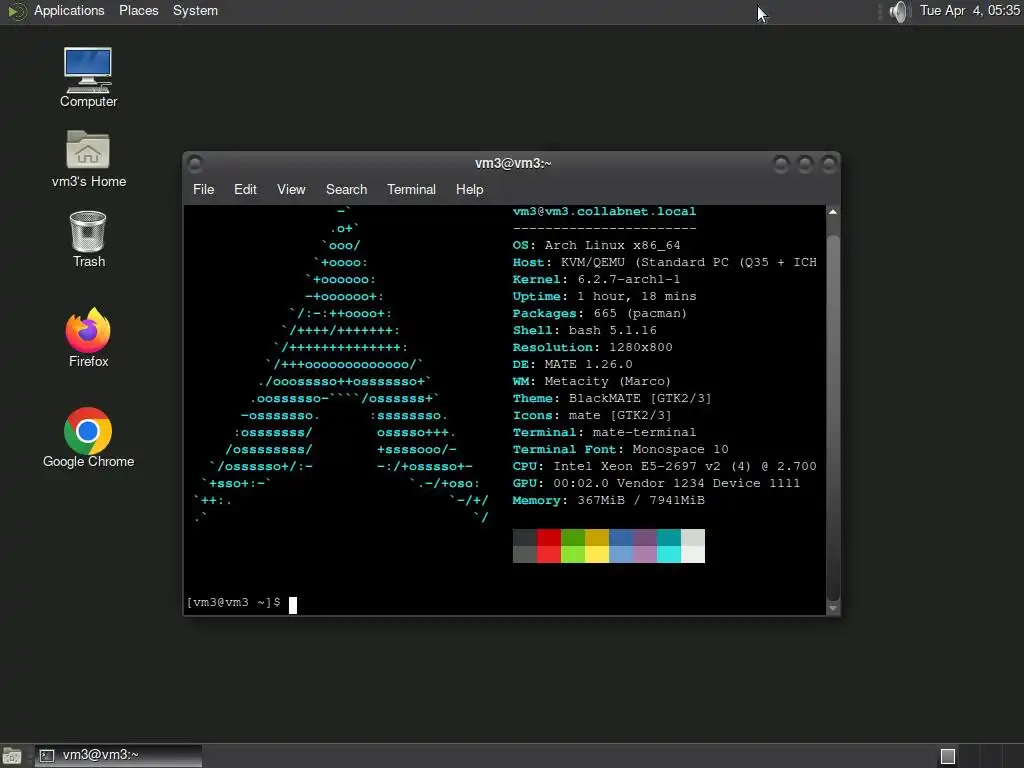Viewport: 1024px width, 768px height.
Task: Click the show desktop icon in bottom panel
Action: tap(12, 756)
